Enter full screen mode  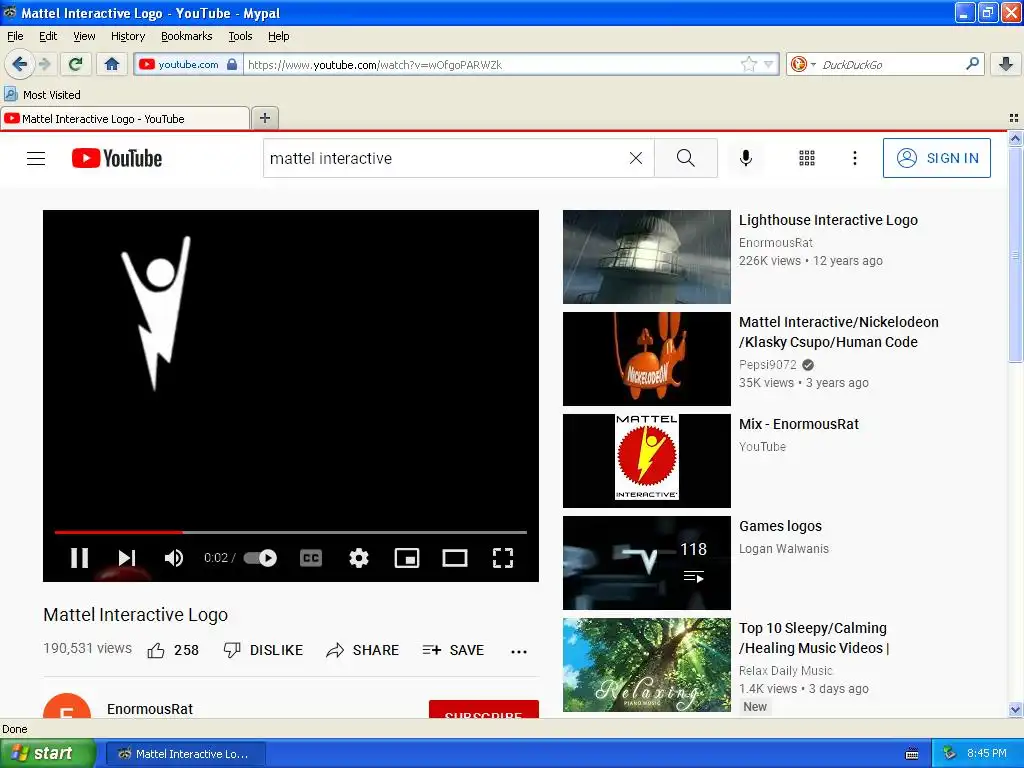[503, 558]
